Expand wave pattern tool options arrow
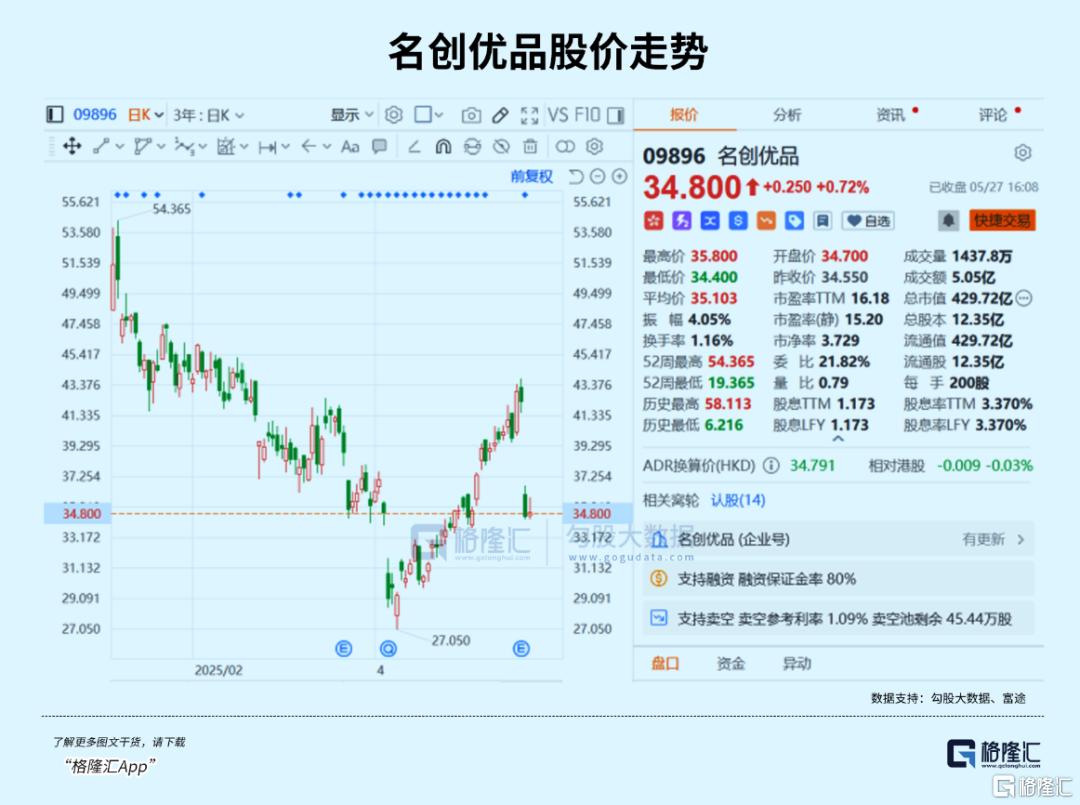The height and width of the screenshot is (805, 1080). (x=202, y=147)
